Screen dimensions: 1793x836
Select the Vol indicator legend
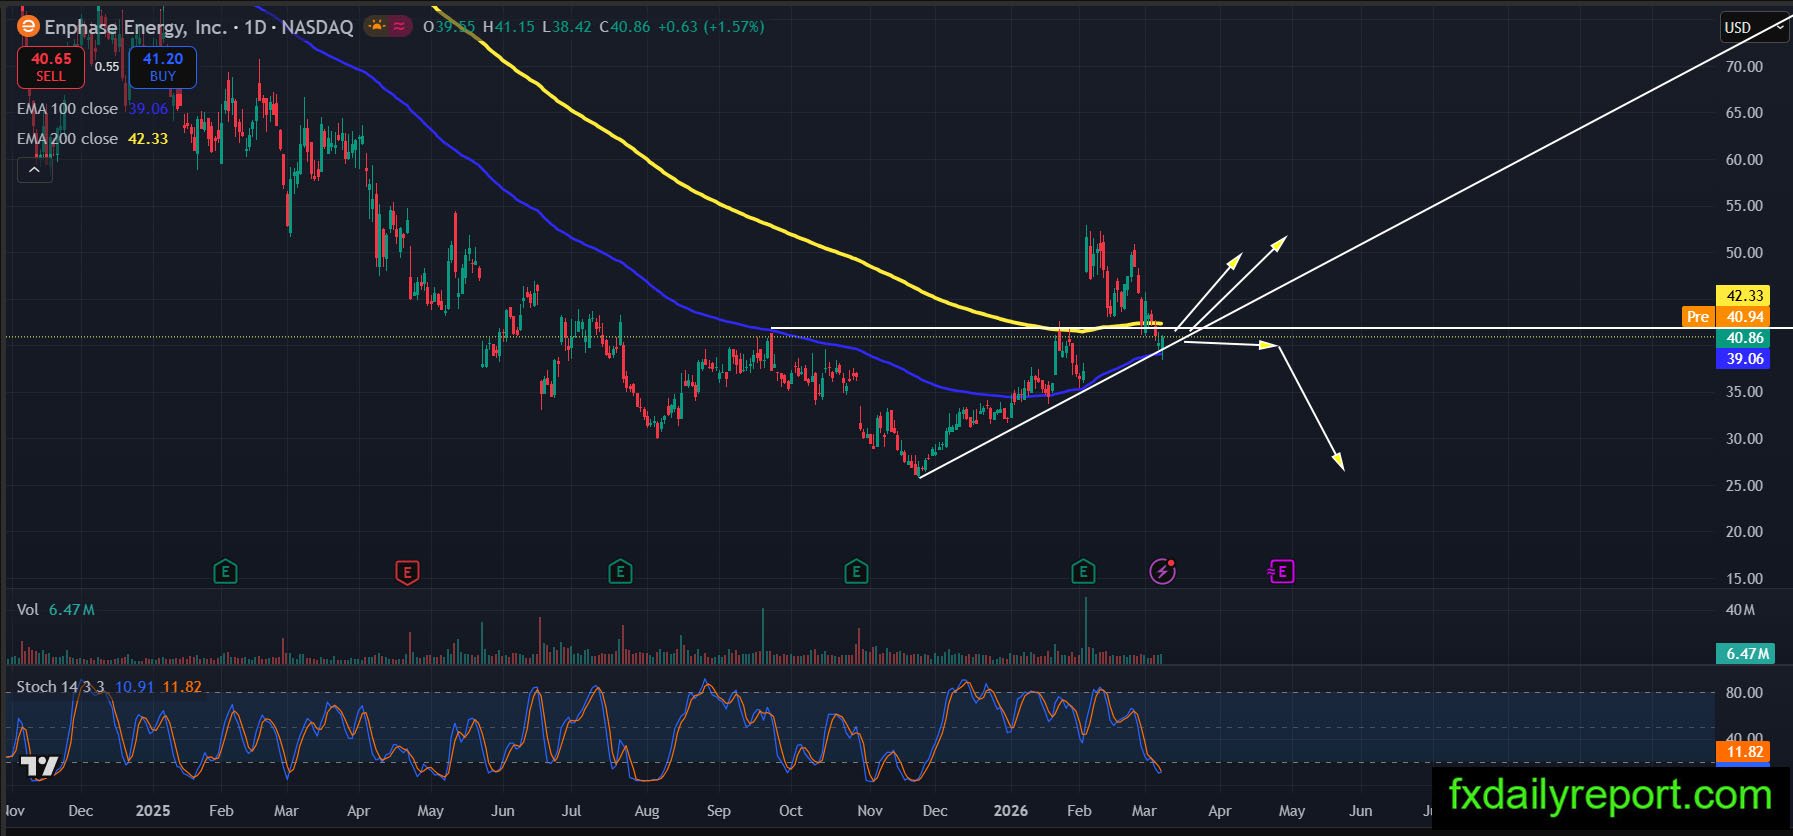(x=28, y=610)
